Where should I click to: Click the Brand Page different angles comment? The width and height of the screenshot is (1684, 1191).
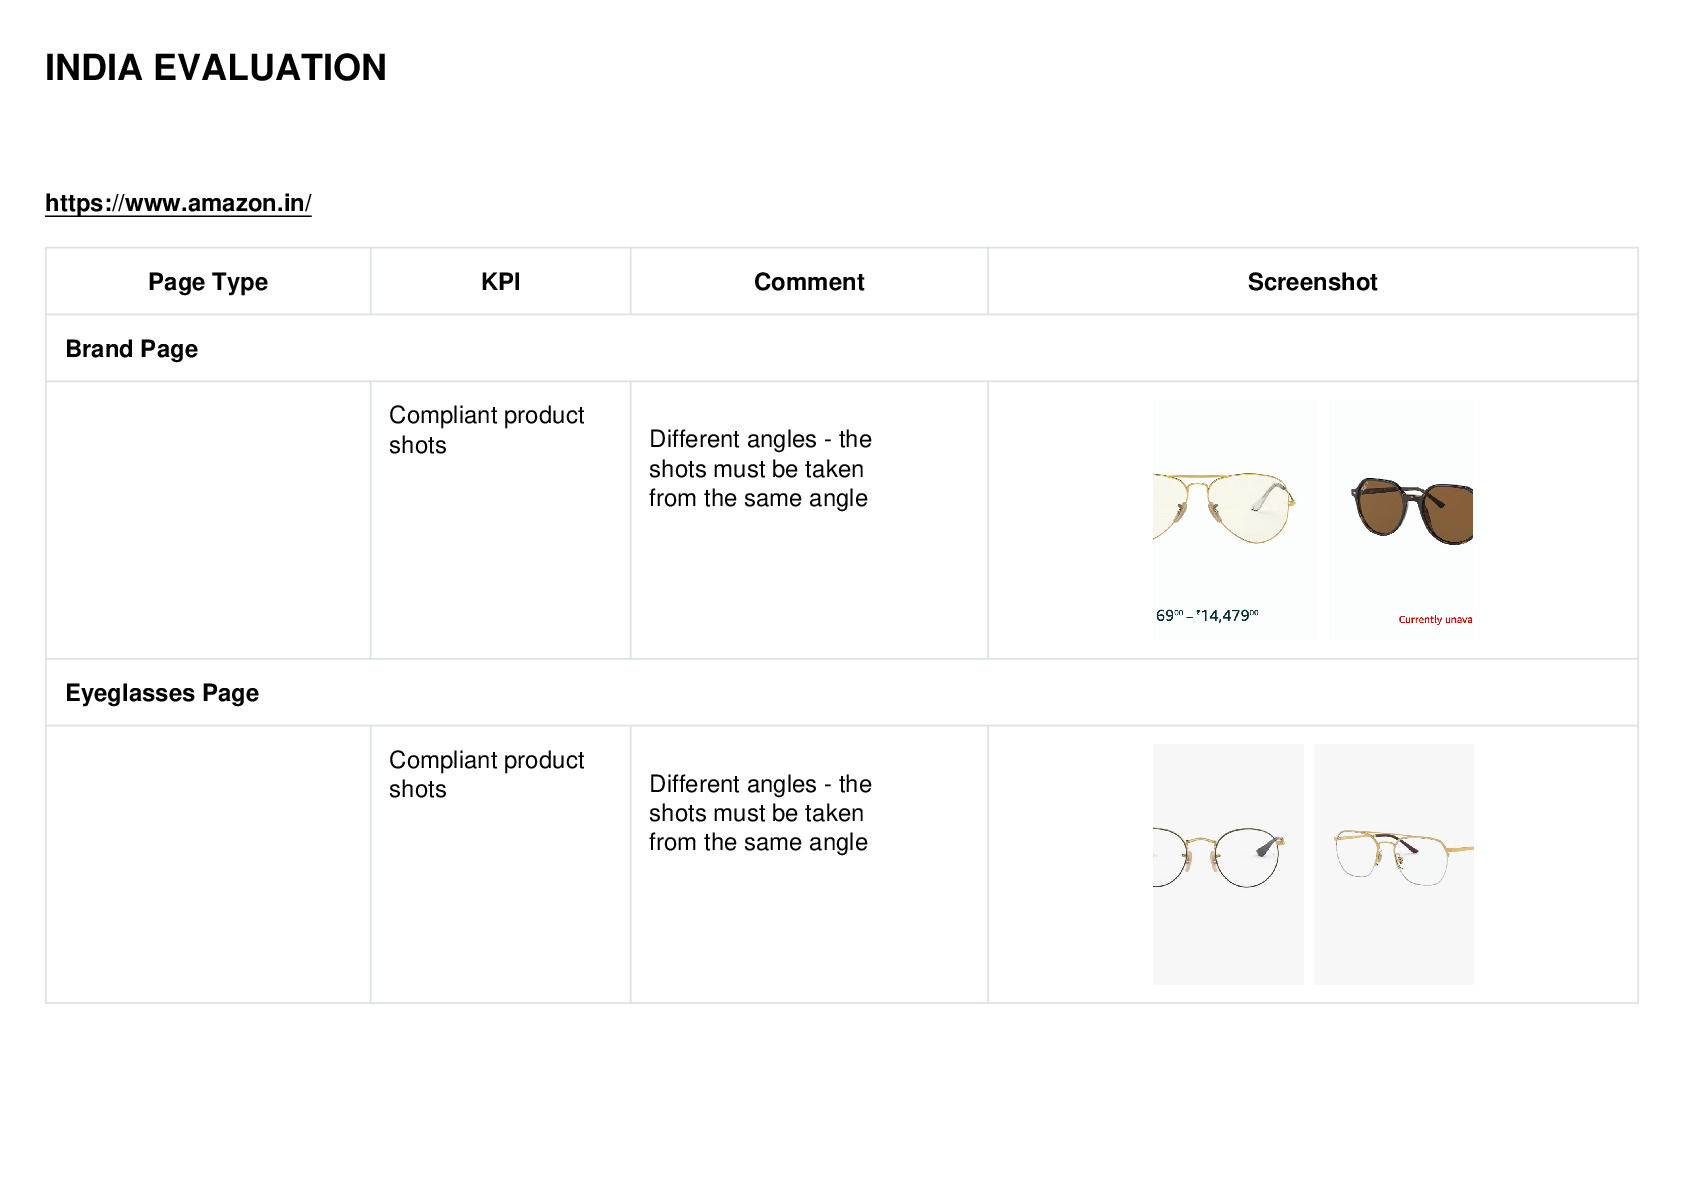pyautogui.click(x=760, y=469)
